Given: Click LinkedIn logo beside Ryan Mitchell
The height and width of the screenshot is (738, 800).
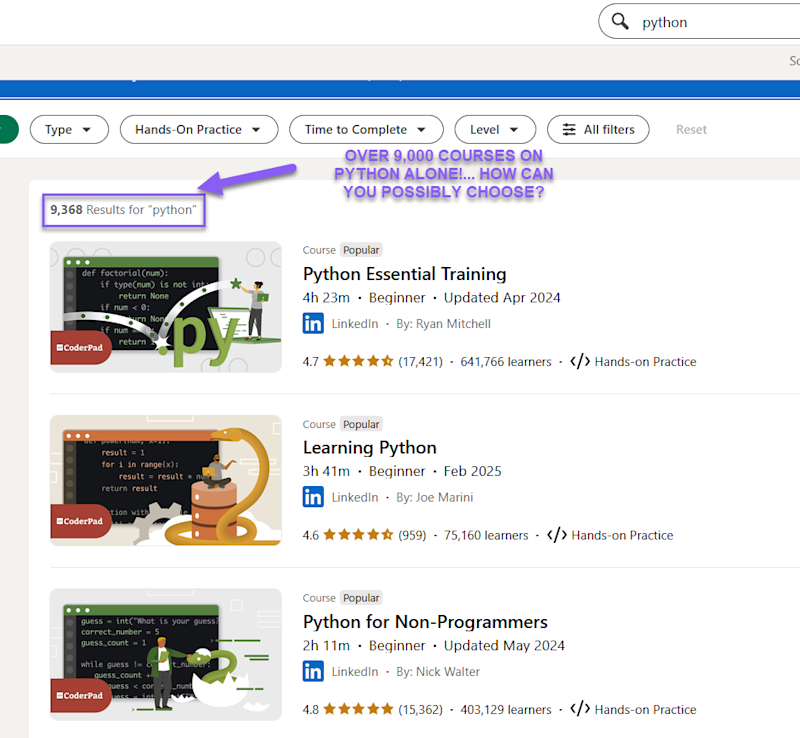Looking at the screenshot, I should (x=313, y=324).
